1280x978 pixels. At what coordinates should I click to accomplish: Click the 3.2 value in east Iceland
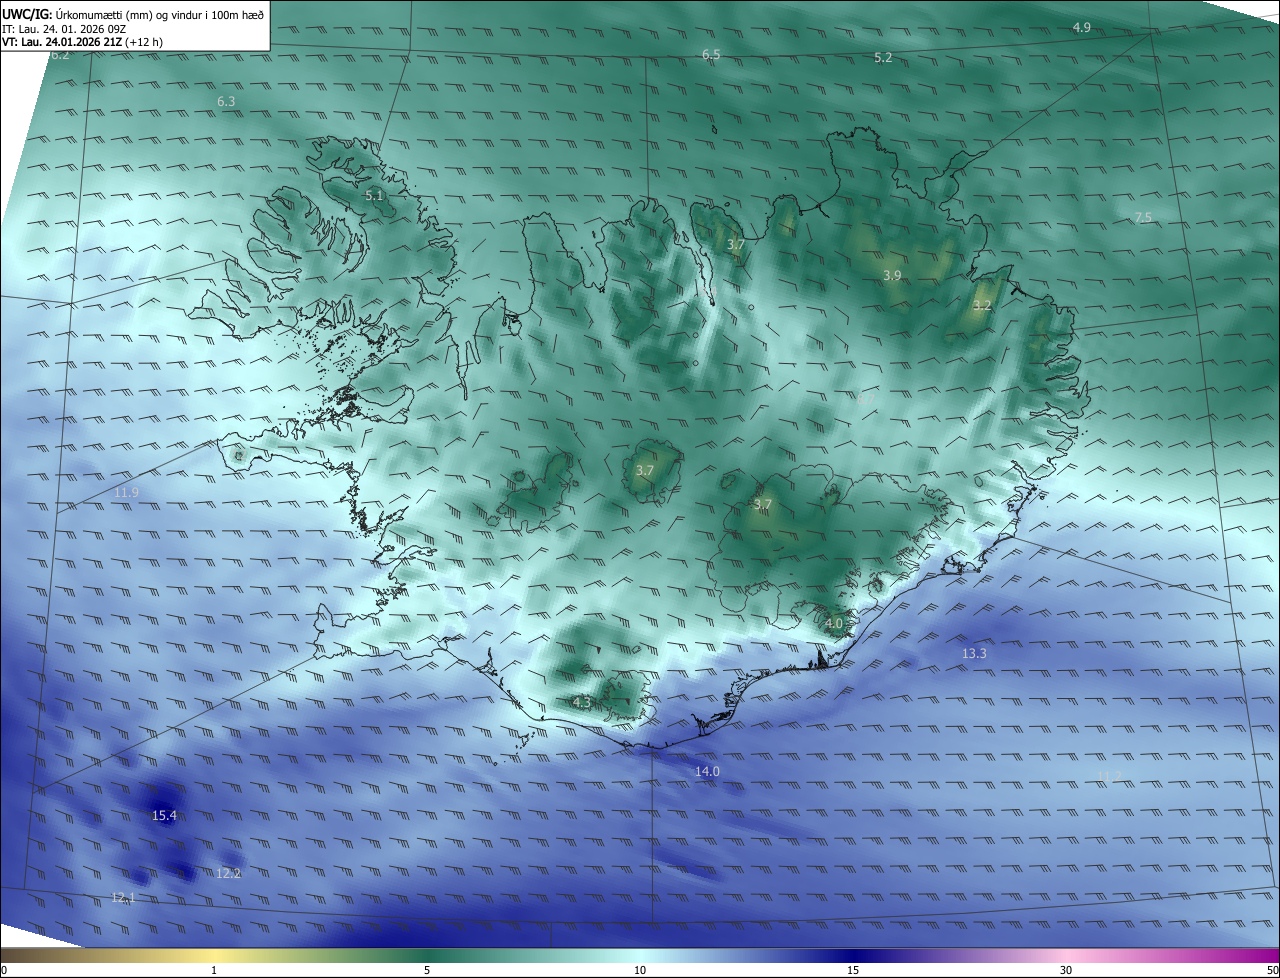[x=982, y=306]
